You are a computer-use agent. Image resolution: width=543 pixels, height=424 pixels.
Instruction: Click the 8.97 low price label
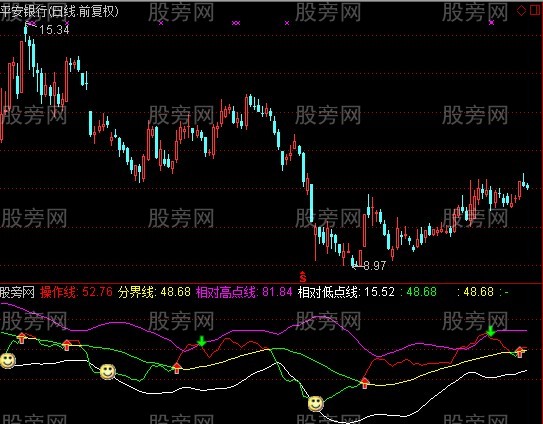point(375,266)
